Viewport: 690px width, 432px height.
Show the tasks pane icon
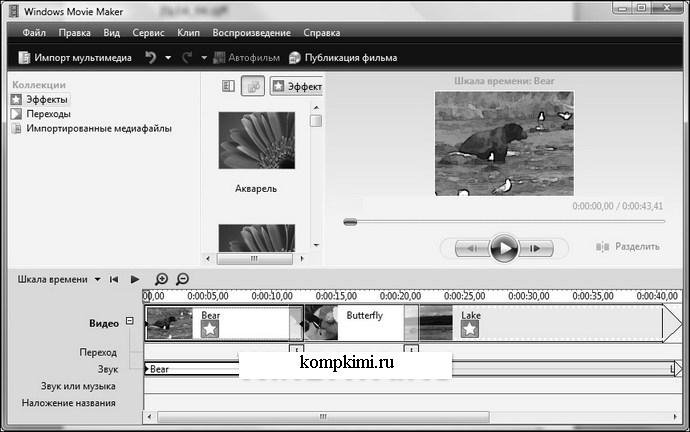tap(227, 87)
